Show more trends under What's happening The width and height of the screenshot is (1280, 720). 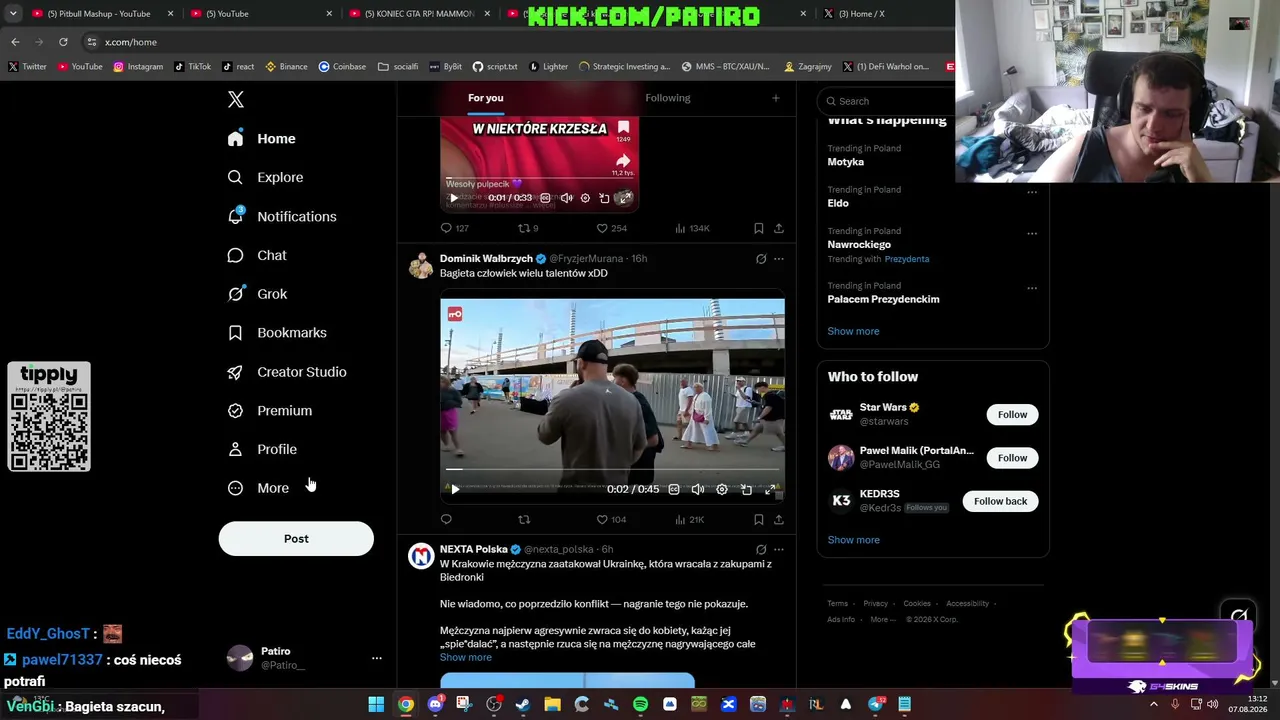click(x=853, y=331)
